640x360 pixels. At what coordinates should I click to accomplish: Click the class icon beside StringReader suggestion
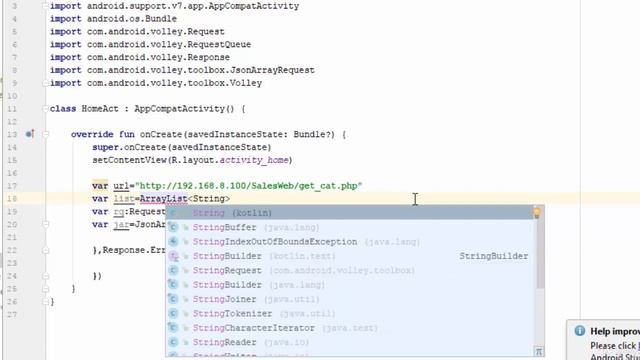click(173, 342)
